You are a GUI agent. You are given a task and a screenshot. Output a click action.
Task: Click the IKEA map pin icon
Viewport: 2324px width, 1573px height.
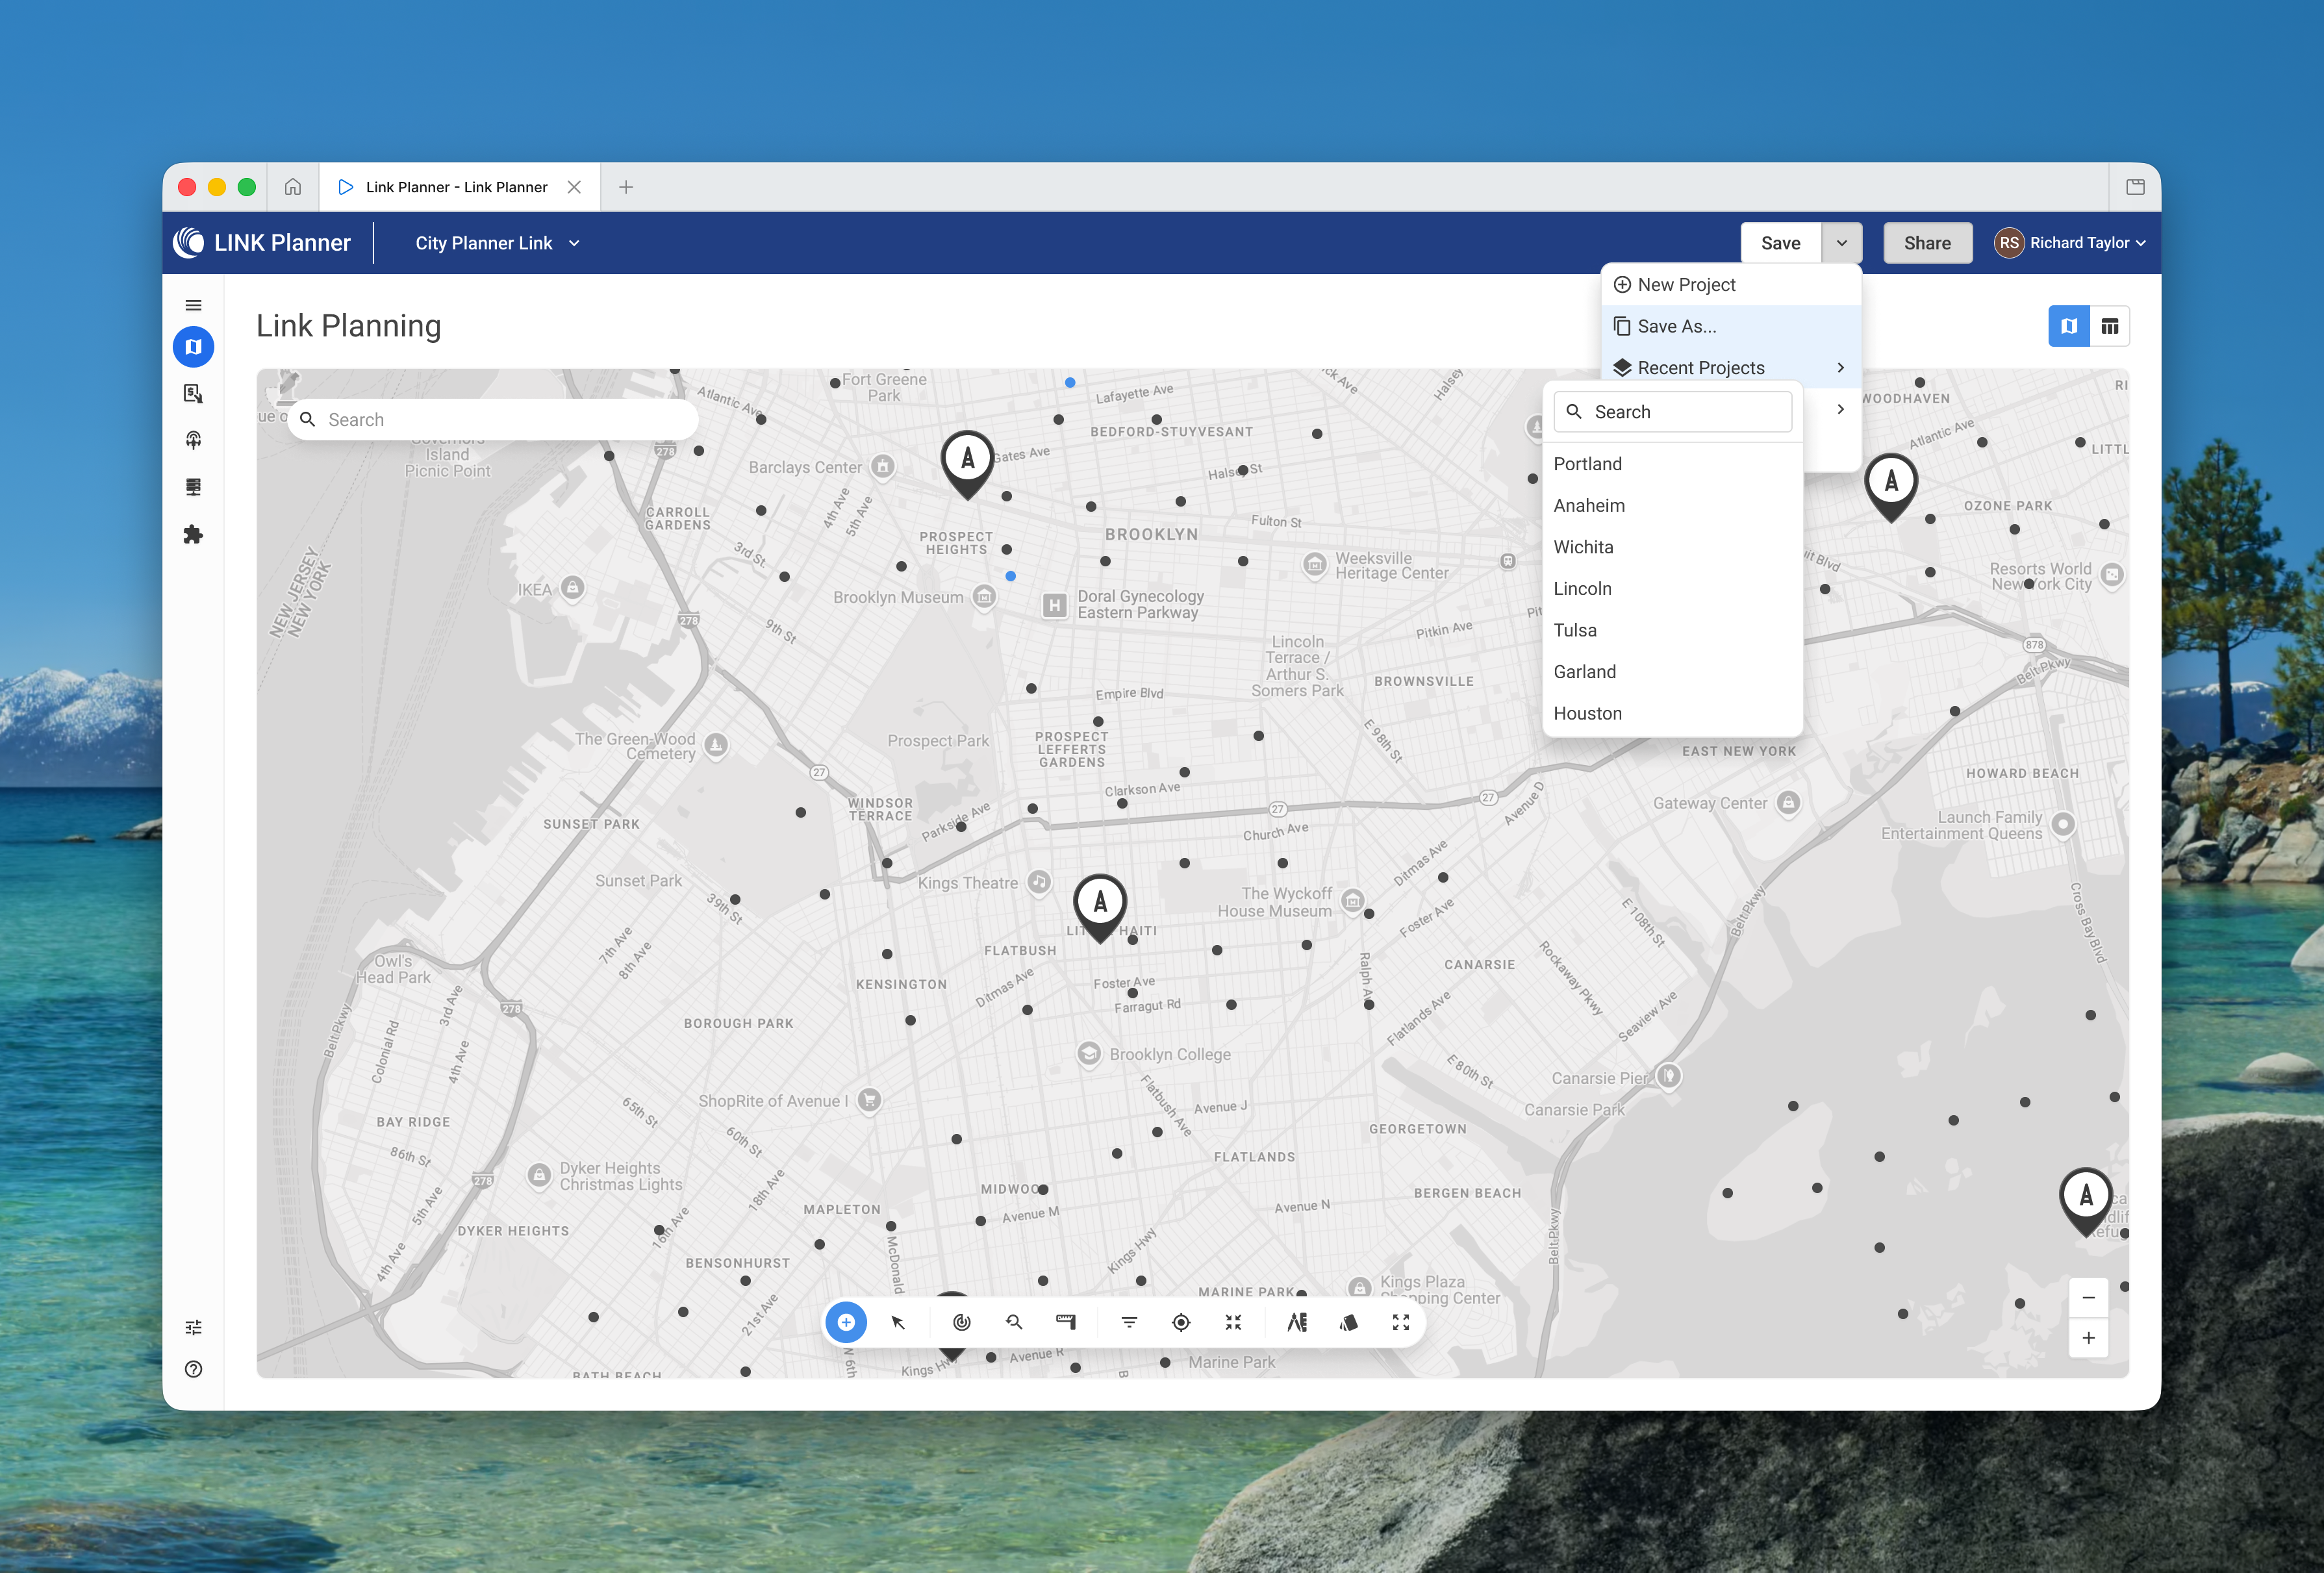pos(572,588)
